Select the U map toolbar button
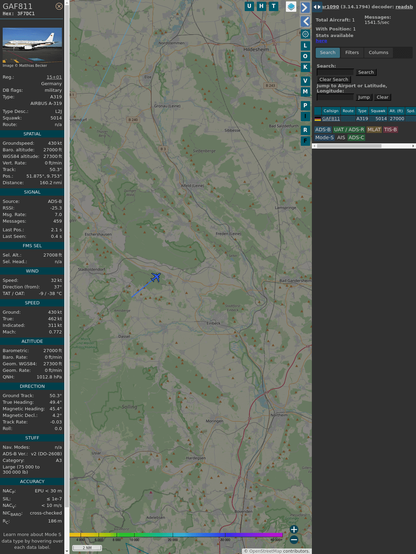 [x=249, y=6]
